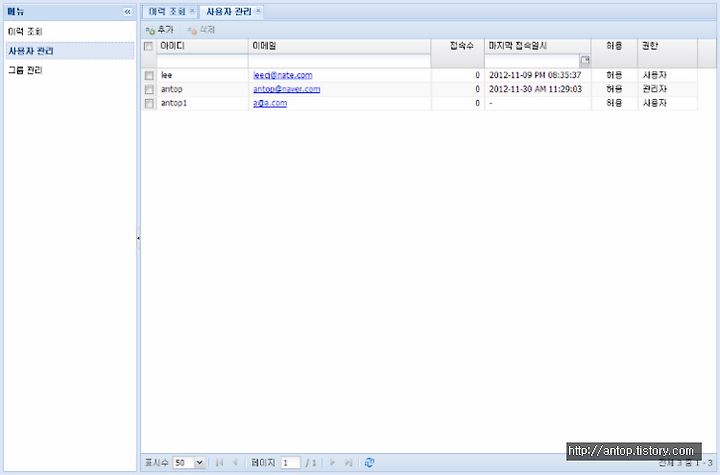Click the 관리자 role cell for antop
This screenshot has width=720, height=475.
[667, 89]
